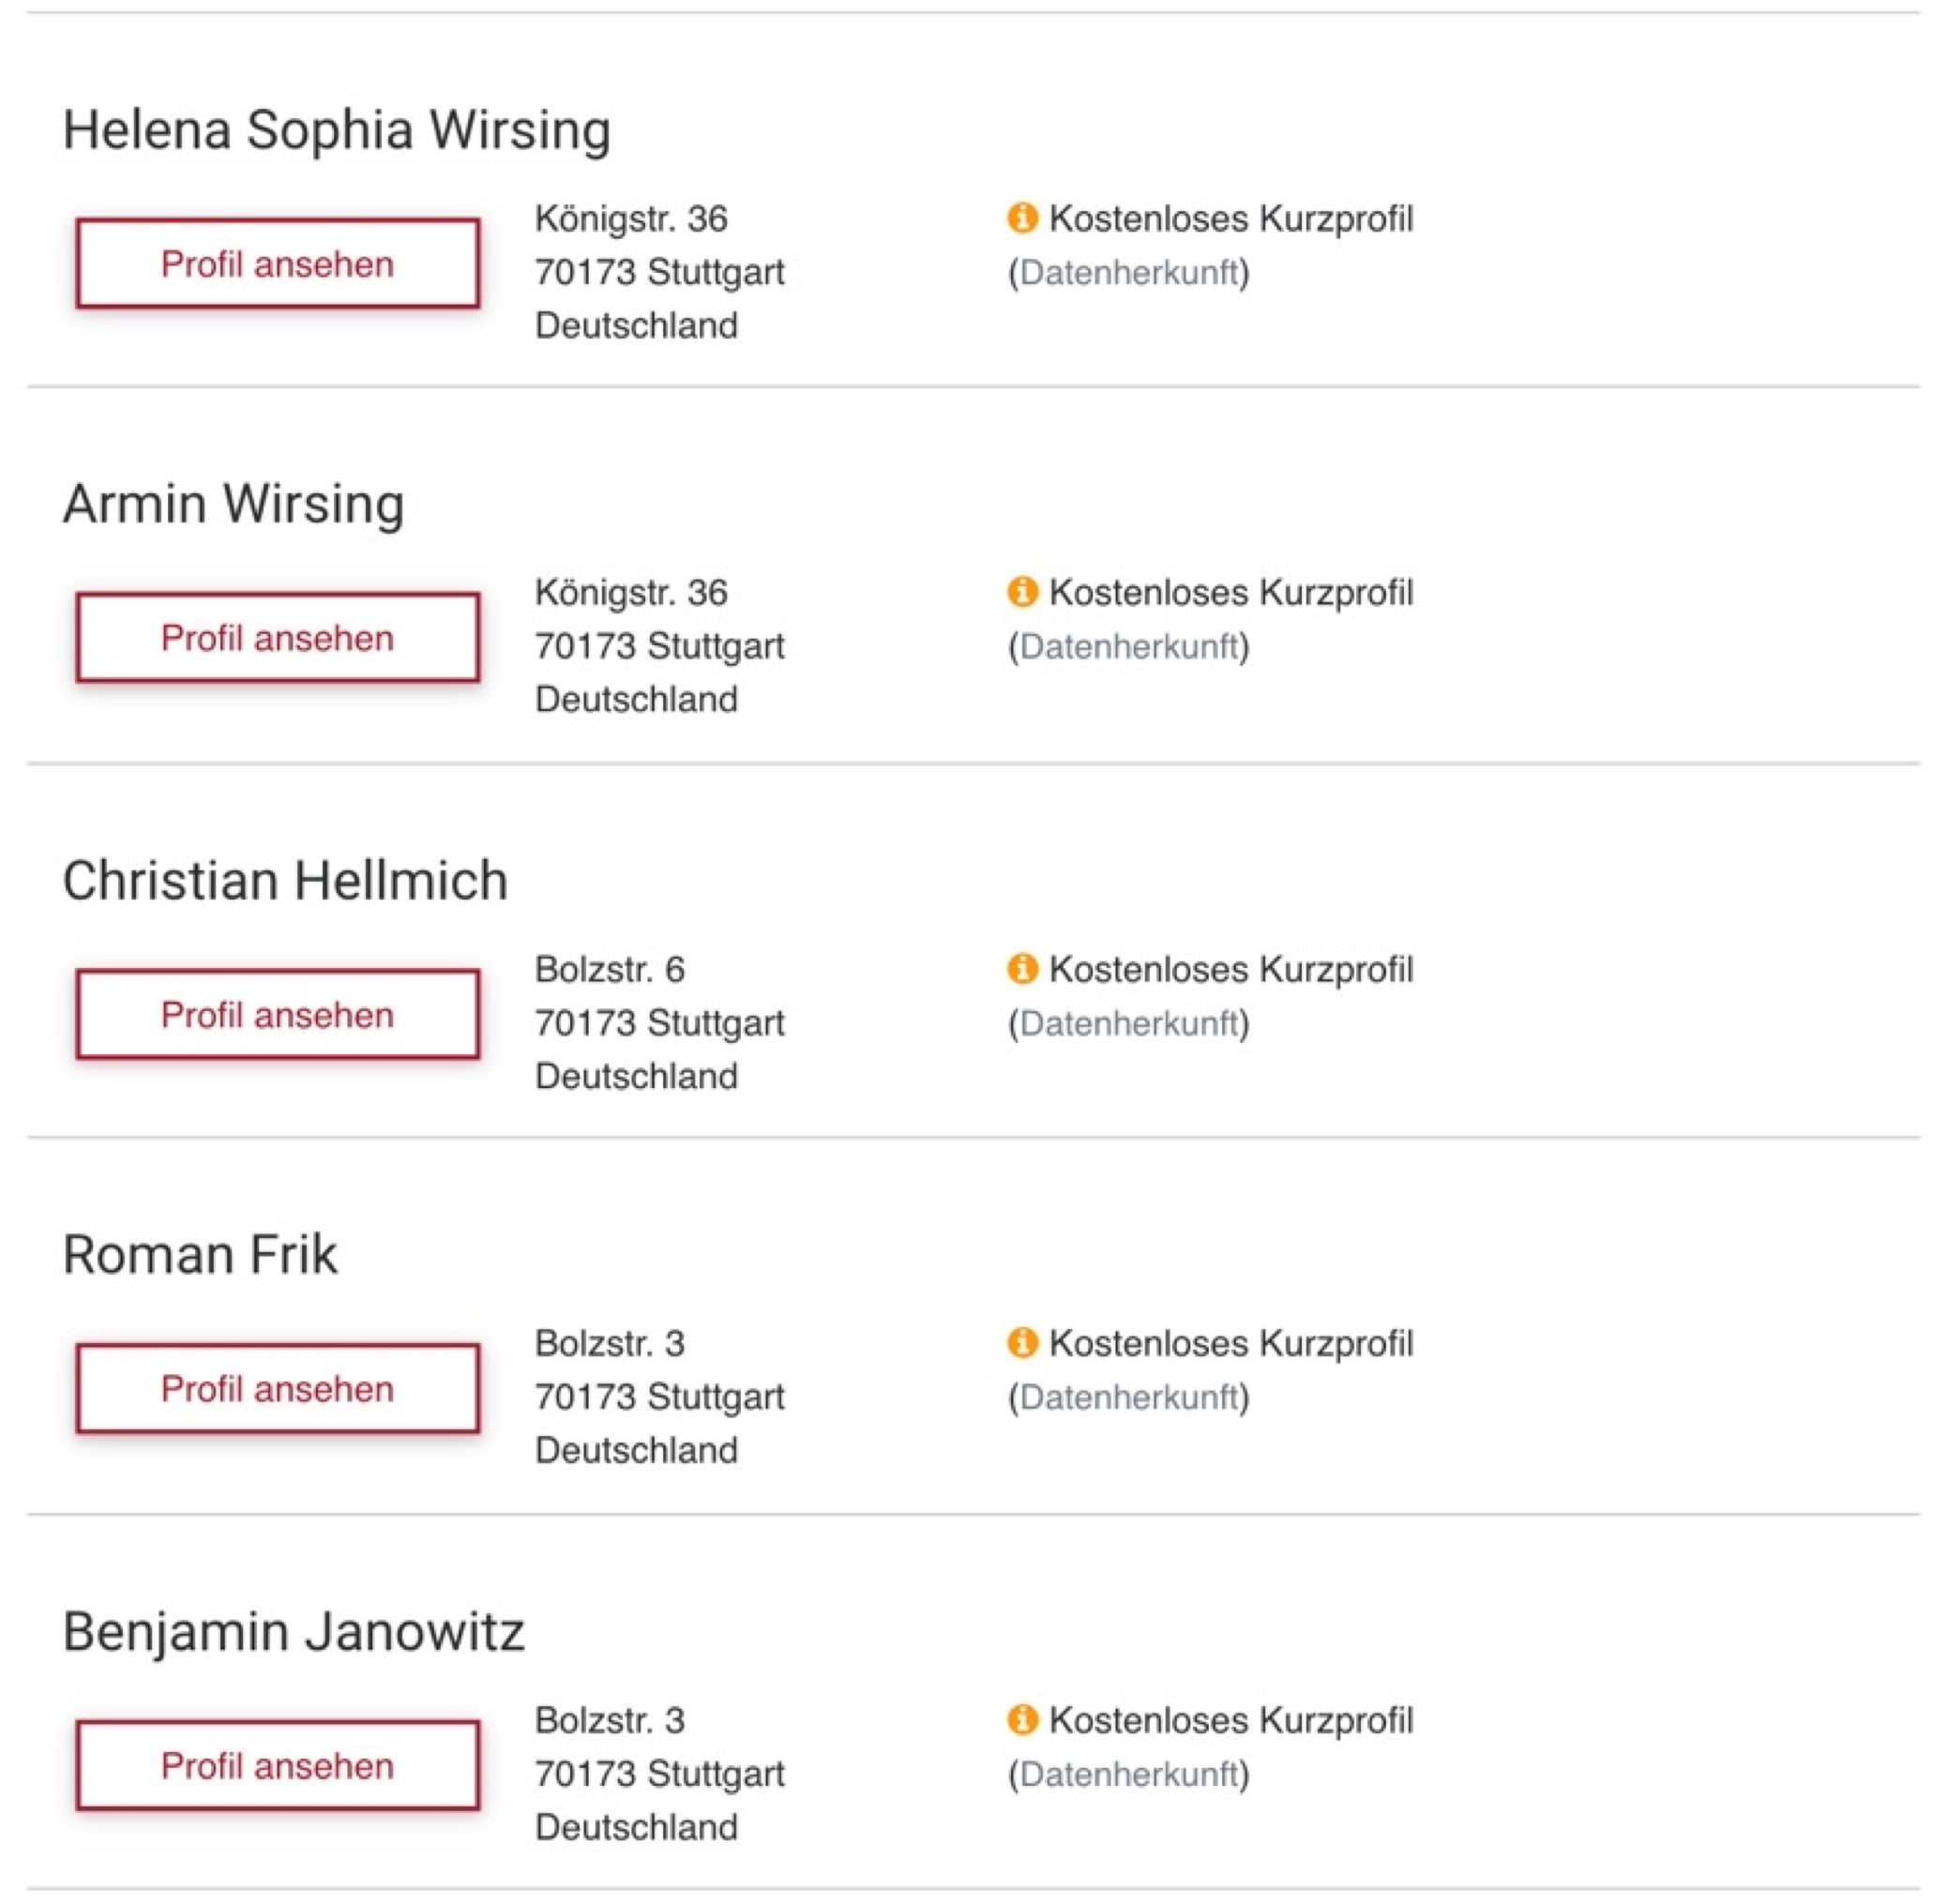This screenshot has height=1904, width=1947.
Task: Select Datenherkunft link under Benjamin Janowitz
Action: 1128,1774
